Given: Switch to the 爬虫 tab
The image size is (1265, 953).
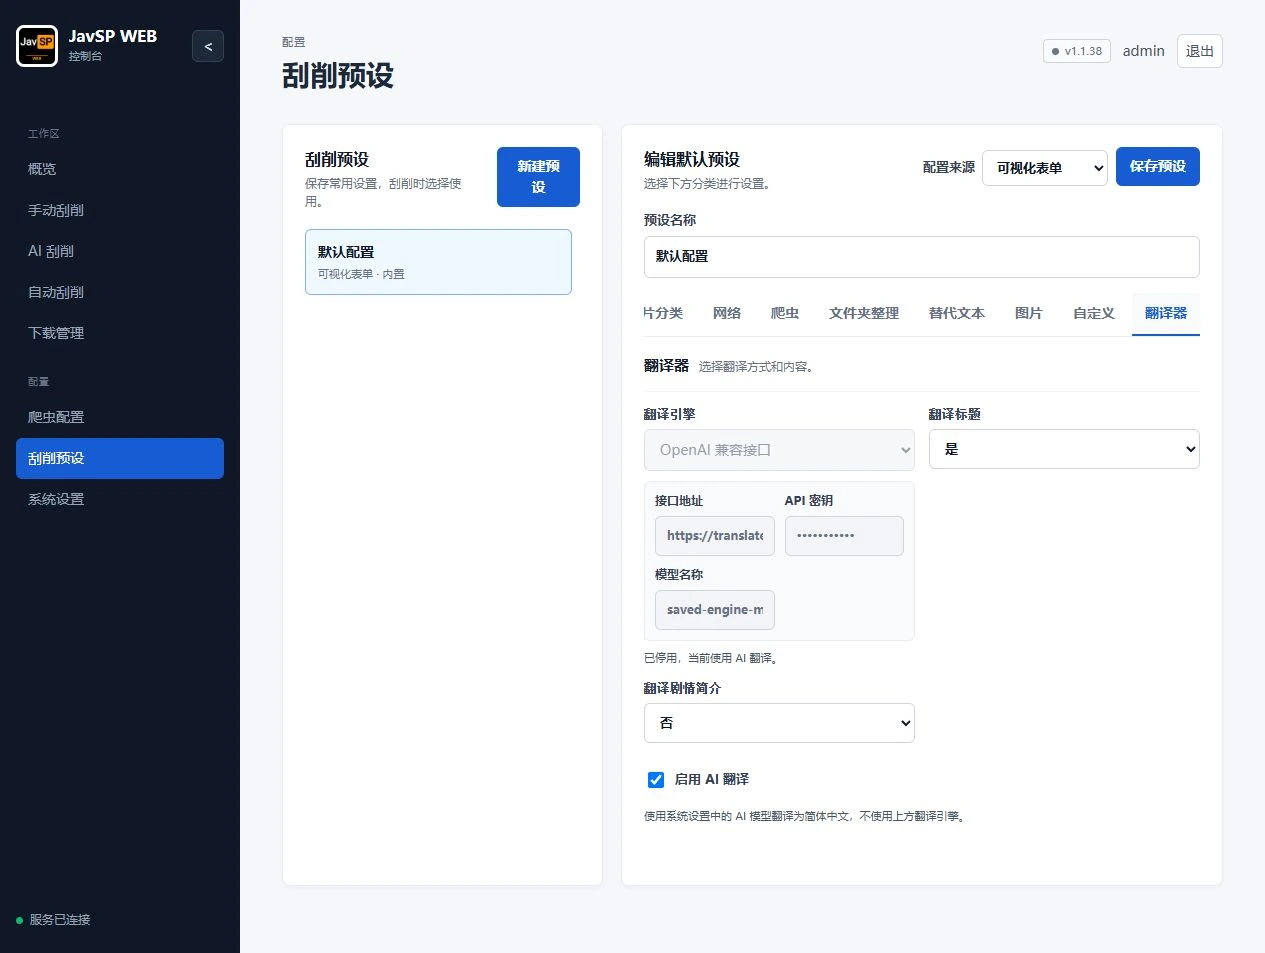Looking at the screenshot, I should click(x=785, y=313).
